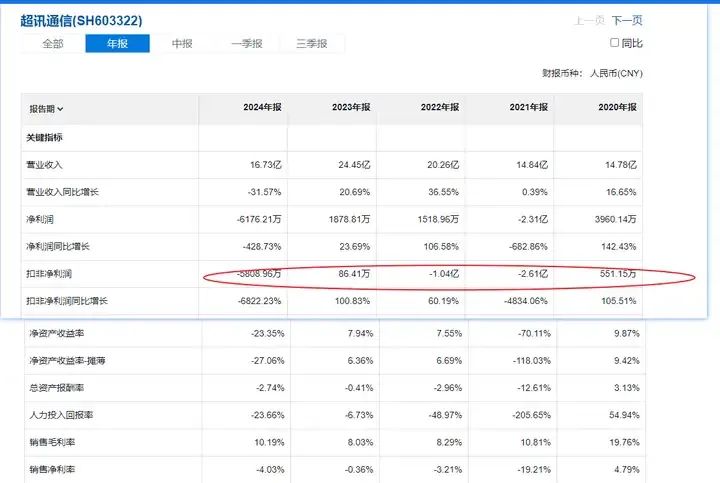This screenshot has height=483, width=720.
Task: Select the 三季报 tab
Action: pos(312,44)
